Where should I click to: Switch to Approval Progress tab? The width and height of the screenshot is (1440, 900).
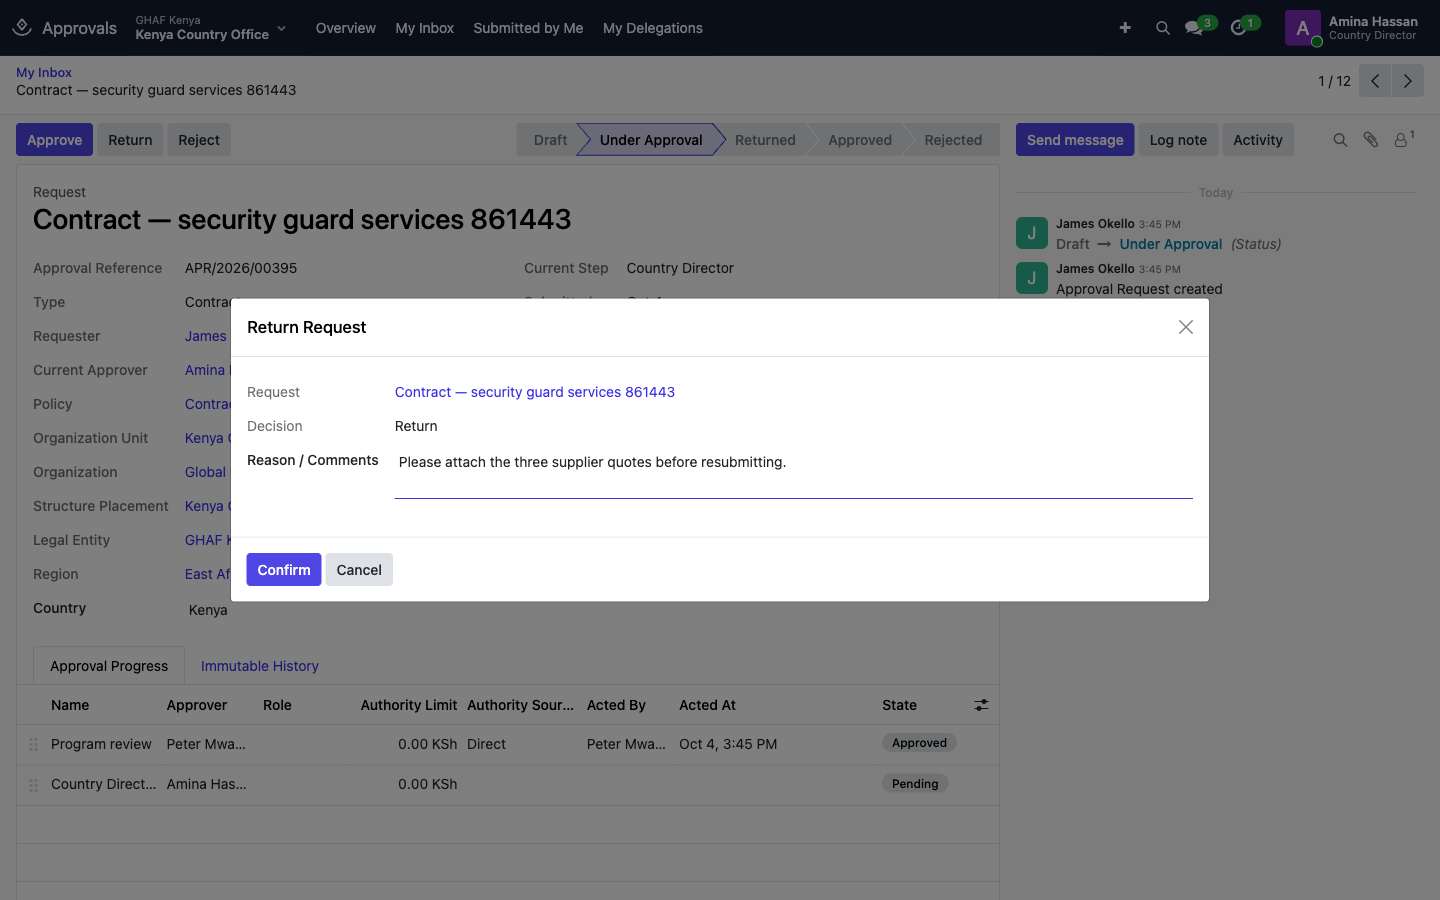click(109, 666)
